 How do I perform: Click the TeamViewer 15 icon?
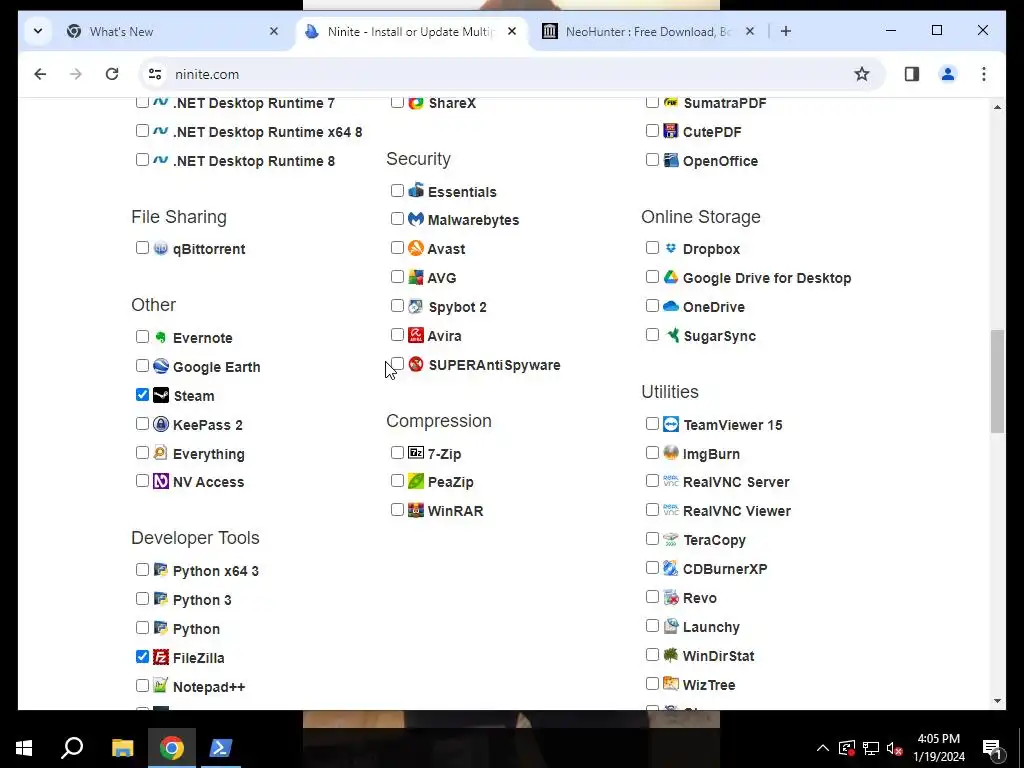coord(671,424)
